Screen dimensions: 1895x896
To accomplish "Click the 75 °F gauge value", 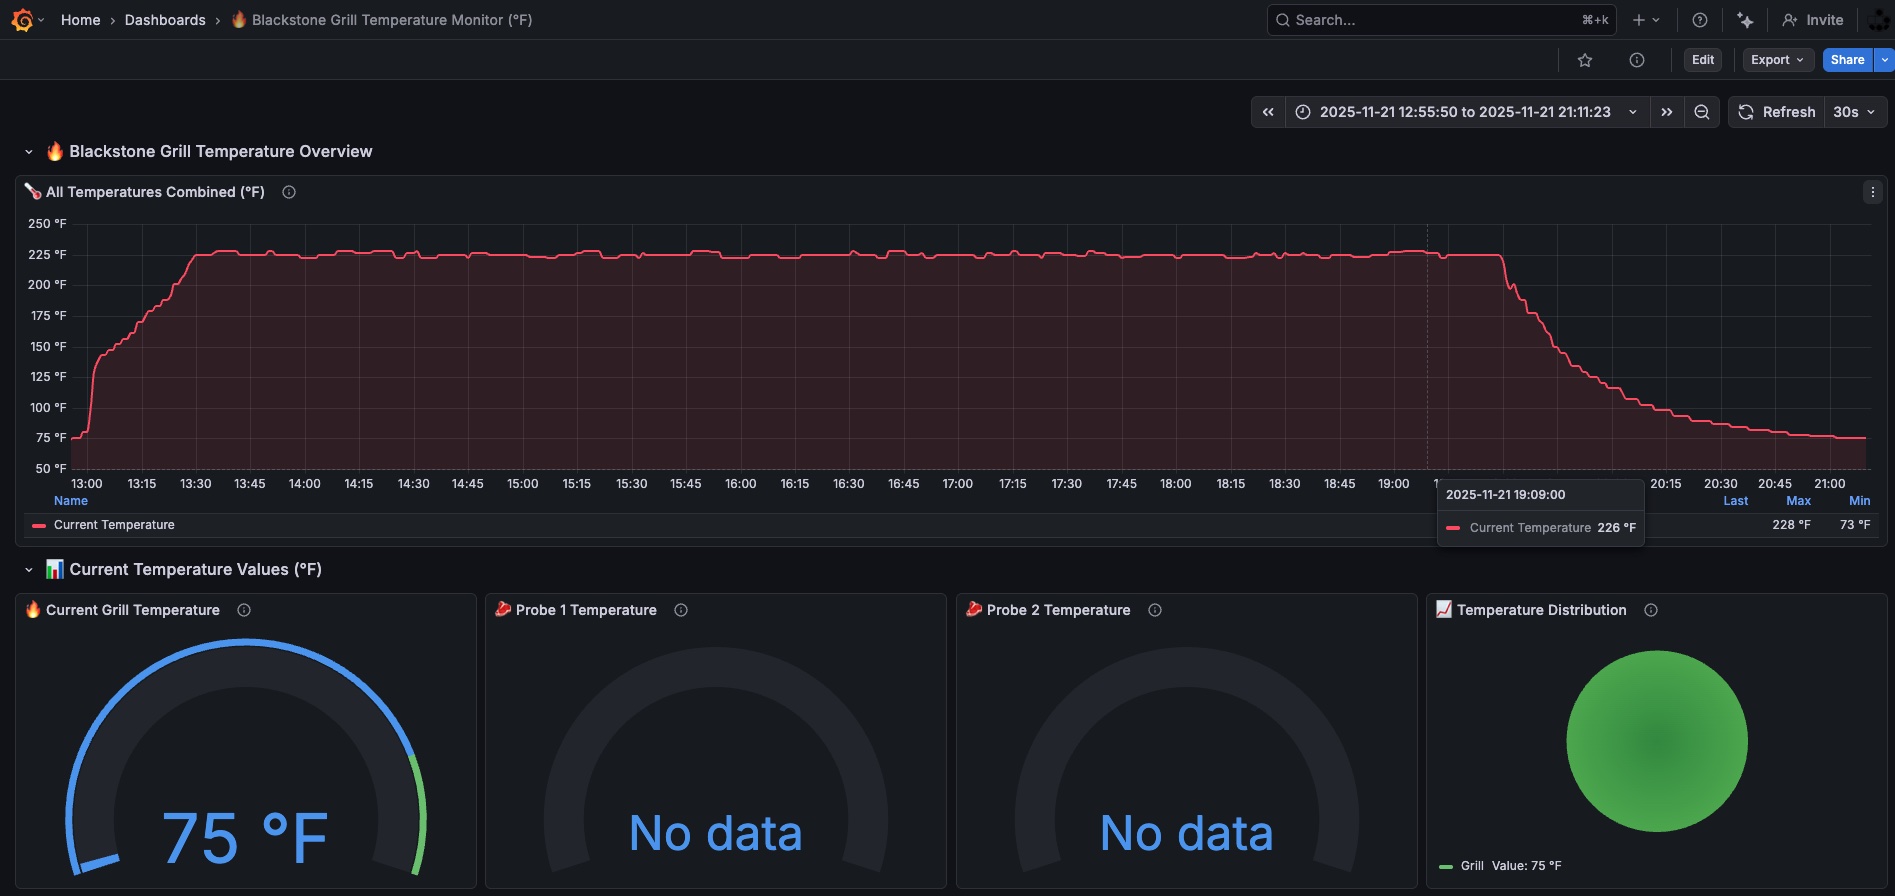I will click(x=245, y=838).
